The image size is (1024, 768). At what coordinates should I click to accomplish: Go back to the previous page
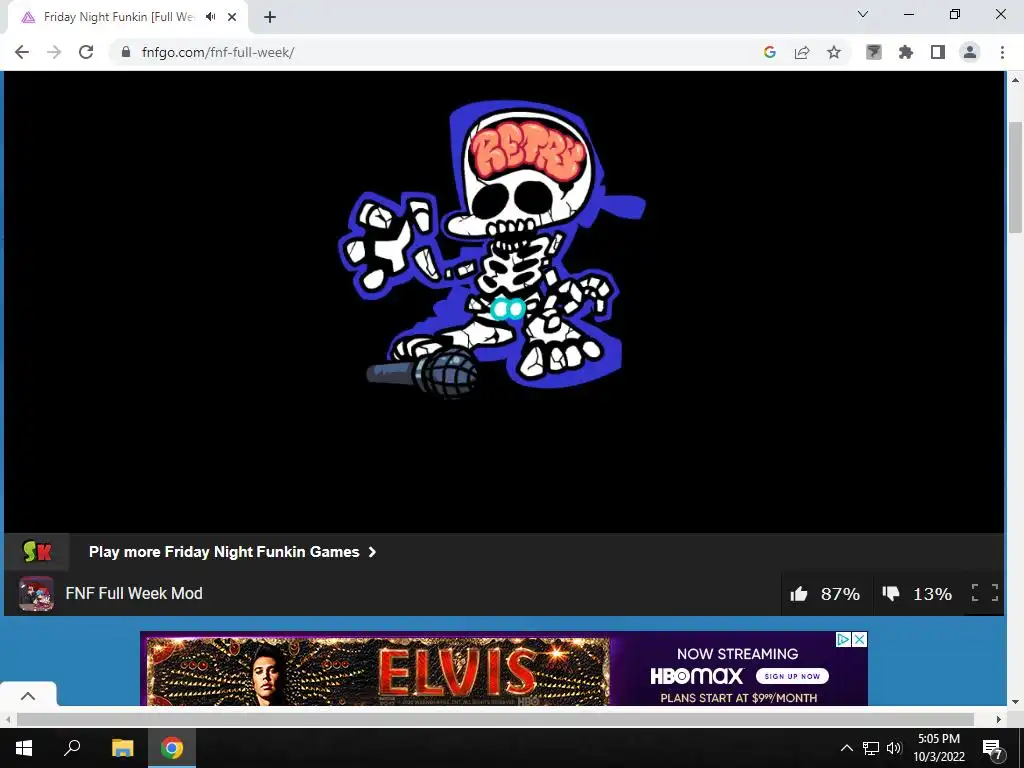pyautogui.click(x=22, y=52)
